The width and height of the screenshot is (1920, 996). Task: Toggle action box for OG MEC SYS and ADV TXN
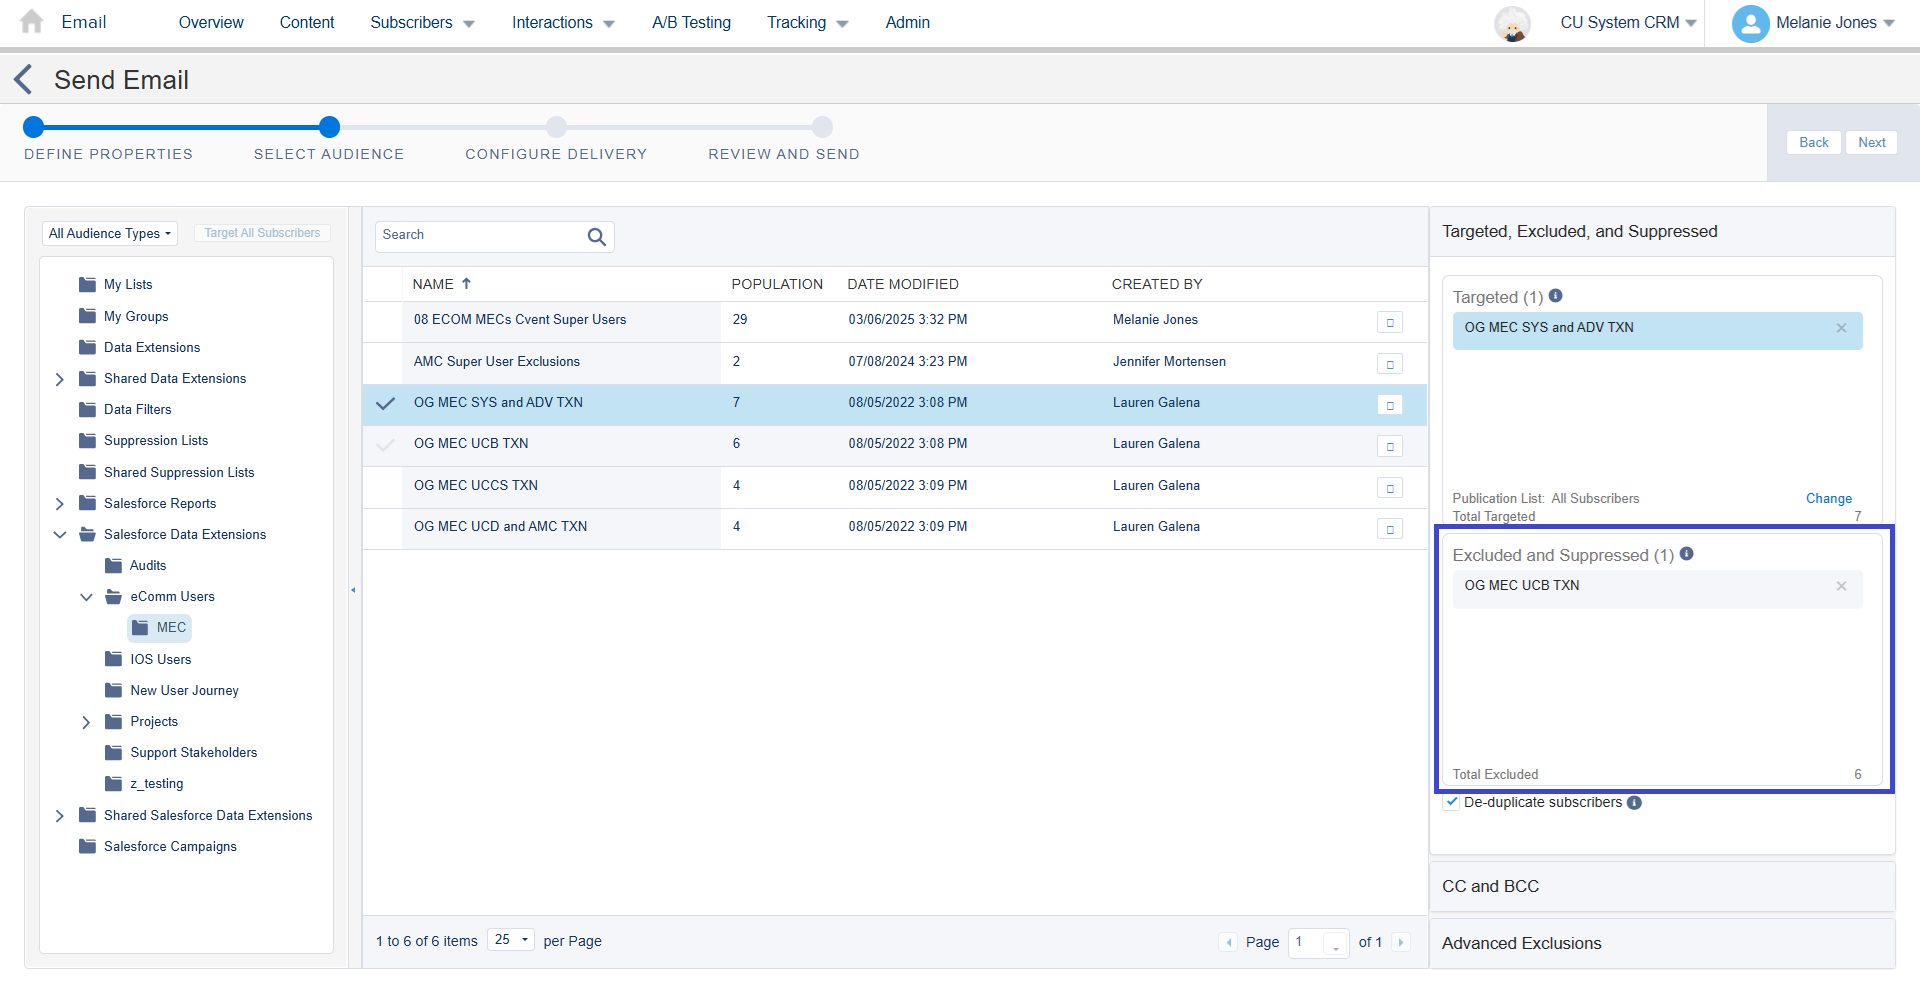(x=1390, y=405)
